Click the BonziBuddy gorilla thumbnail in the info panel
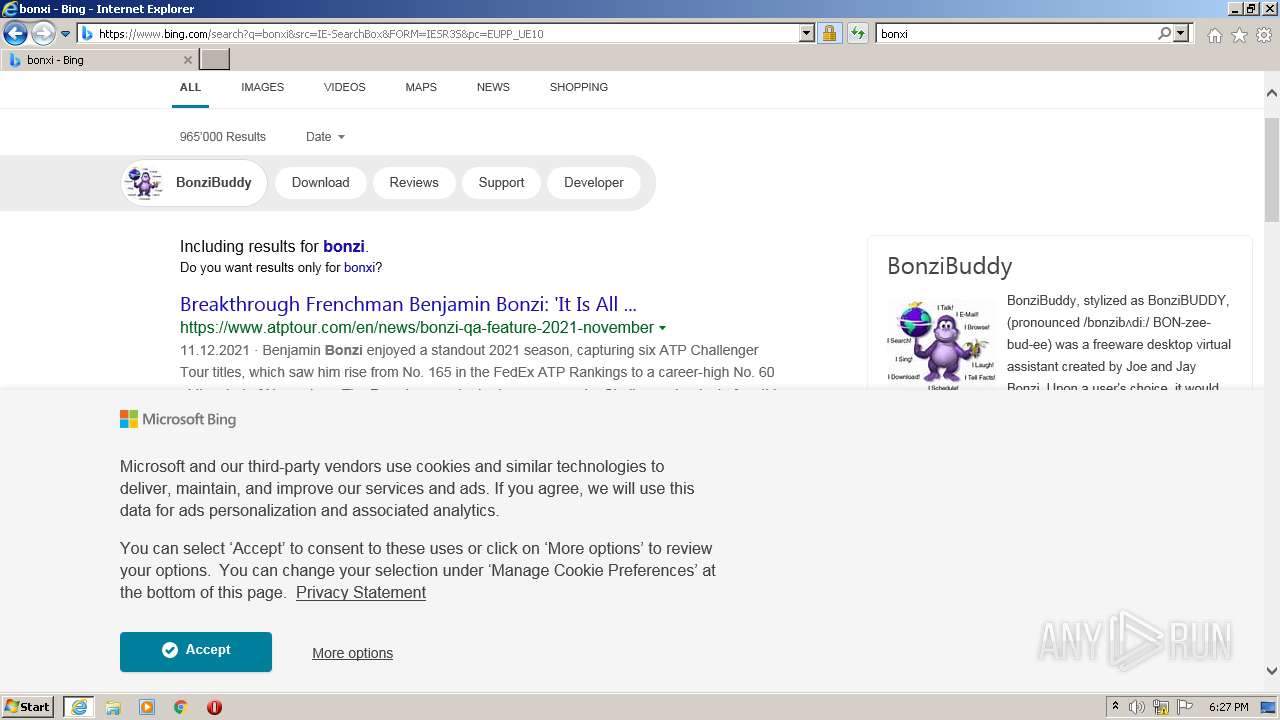Viewport: 1280px width, 720px height. (x=942, y=345)
